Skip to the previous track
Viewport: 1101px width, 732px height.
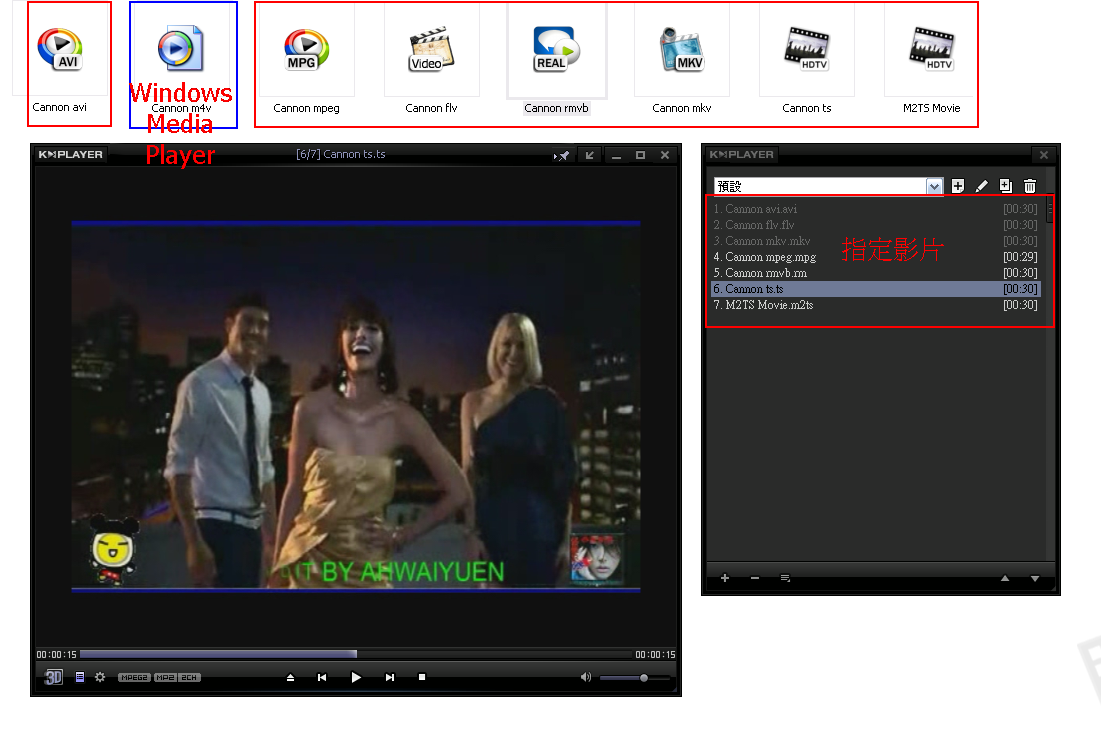pyautogui.click(x=322, y=677)
